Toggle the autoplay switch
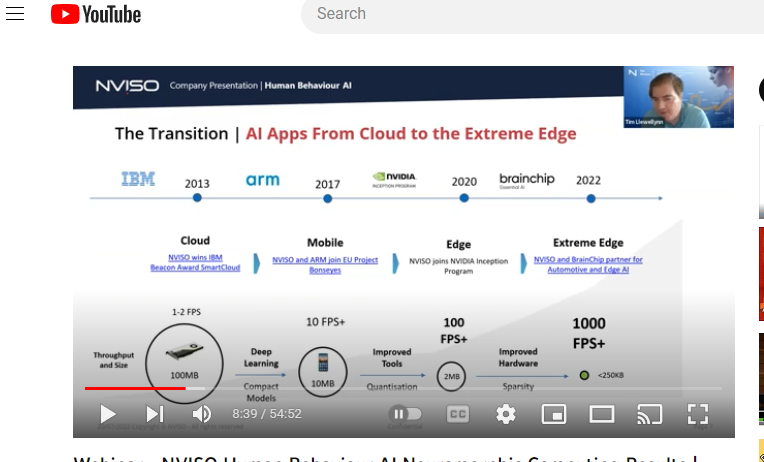Viewport: 764px width, 462px height. tap(405, 414)
